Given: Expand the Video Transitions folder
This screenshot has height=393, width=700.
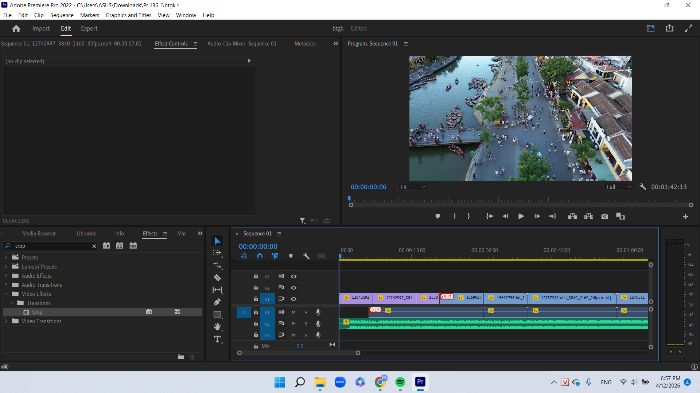Looking at the screenshot, I should pos(6,321).
